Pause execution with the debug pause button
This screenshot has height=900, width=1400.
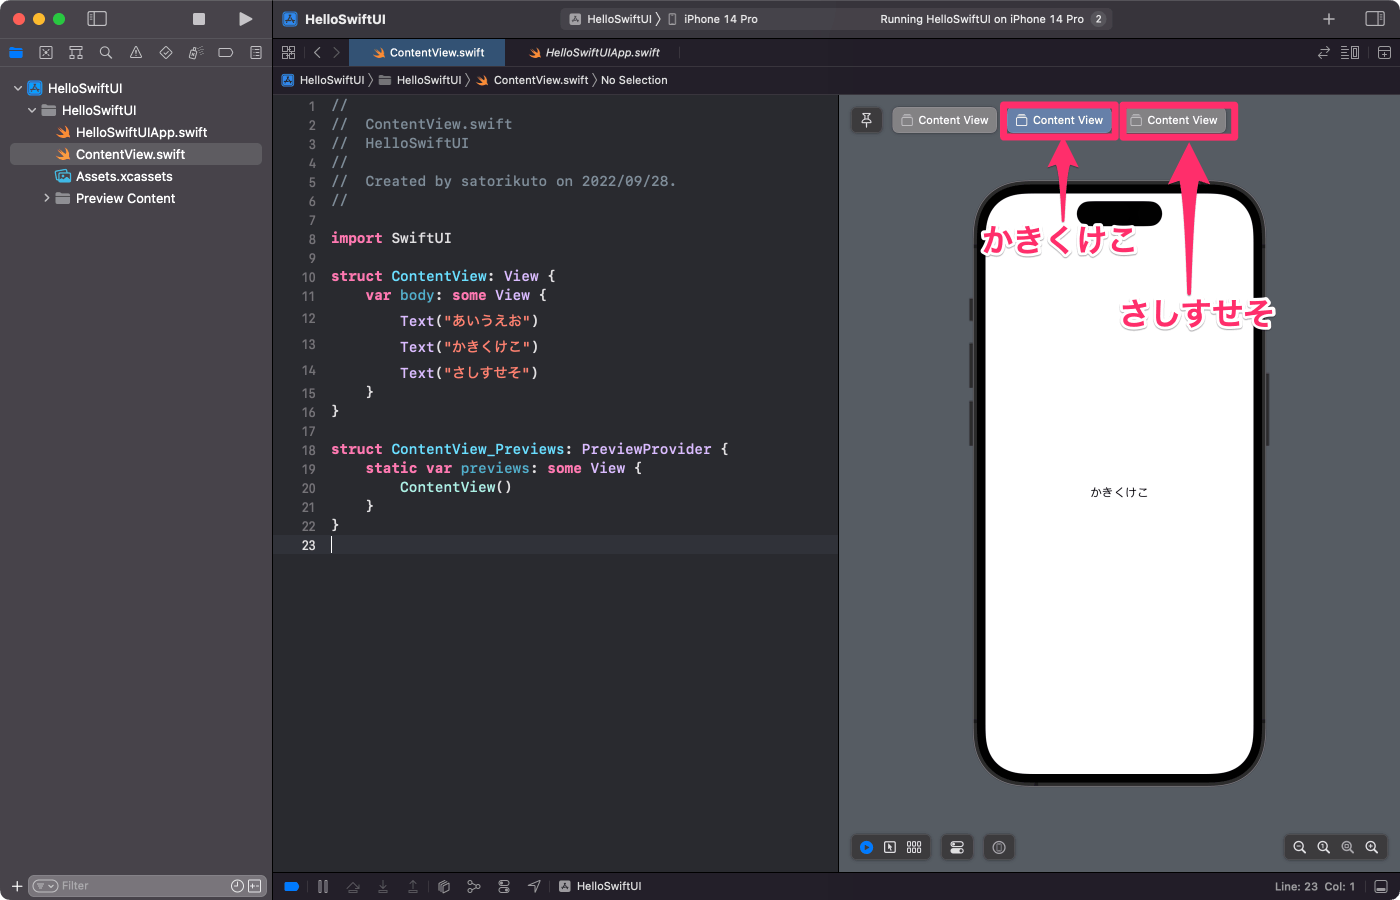[322, 886]
